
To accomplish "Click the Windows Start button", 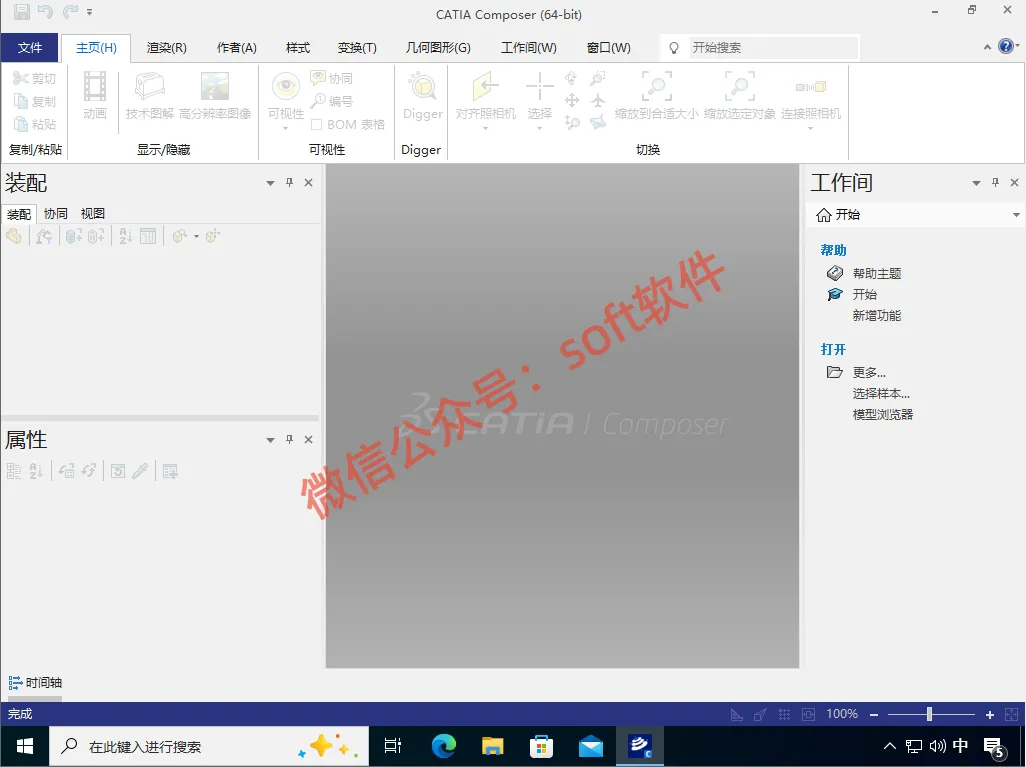I will click(25, 746).
